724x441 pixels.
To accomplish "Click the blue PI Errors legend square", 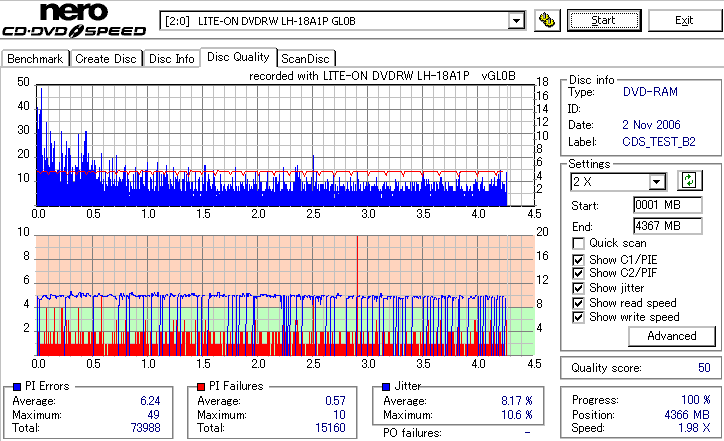I will [17, 387].
